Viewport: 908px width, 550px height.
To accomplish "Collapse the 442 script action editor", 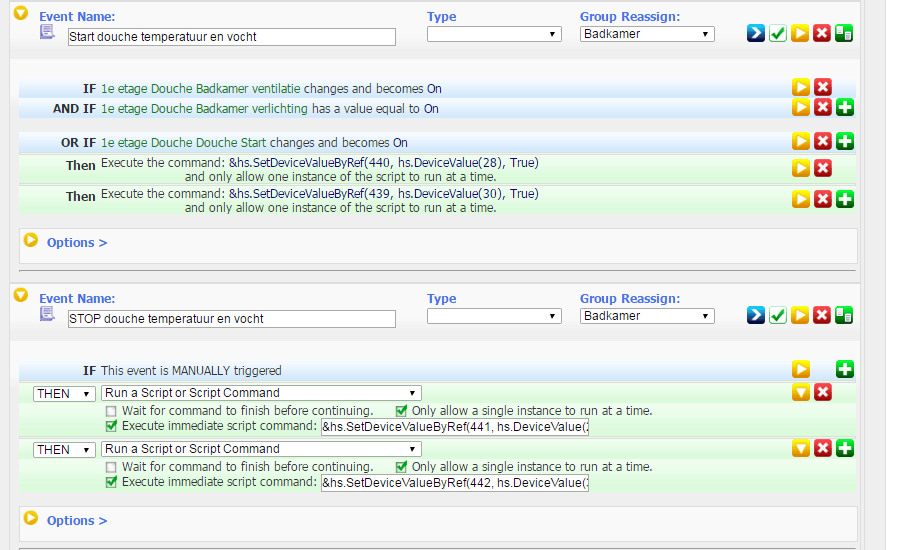I will tap(801, 448).
